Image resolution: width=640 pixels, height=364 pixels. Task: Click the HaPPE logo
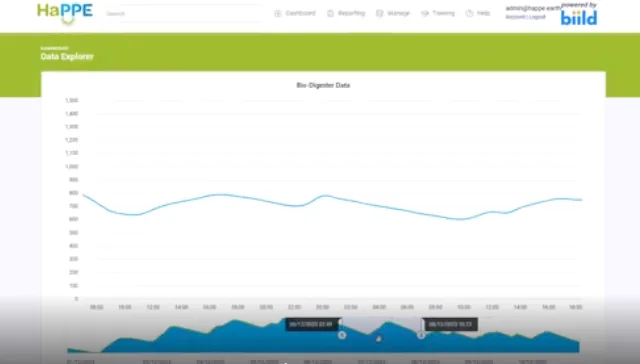tap(65, 13)
